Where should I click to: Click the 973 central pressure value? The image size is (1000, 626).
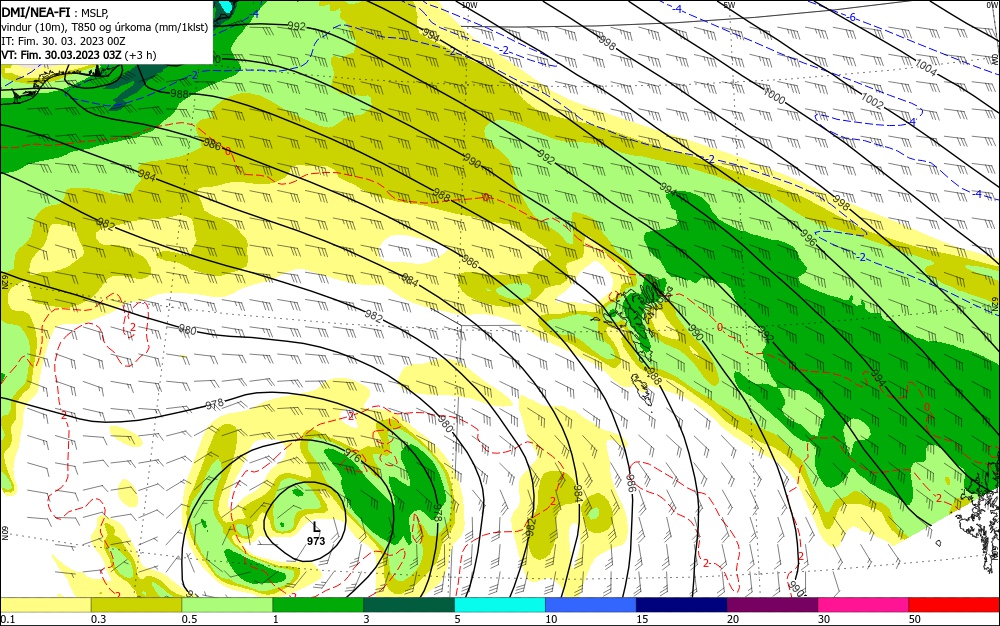click(316, 541)
